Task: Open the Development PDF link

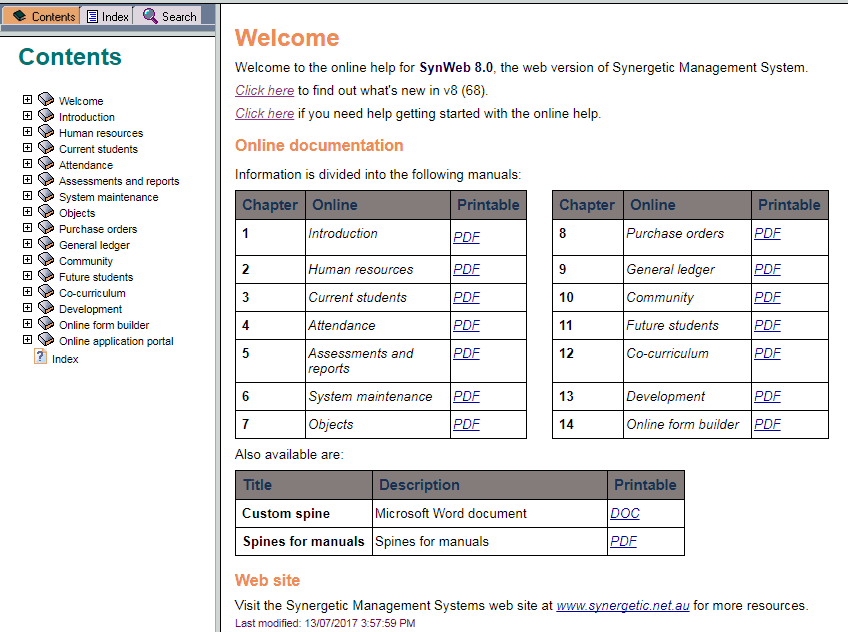Action: click(x=768, y=396)
